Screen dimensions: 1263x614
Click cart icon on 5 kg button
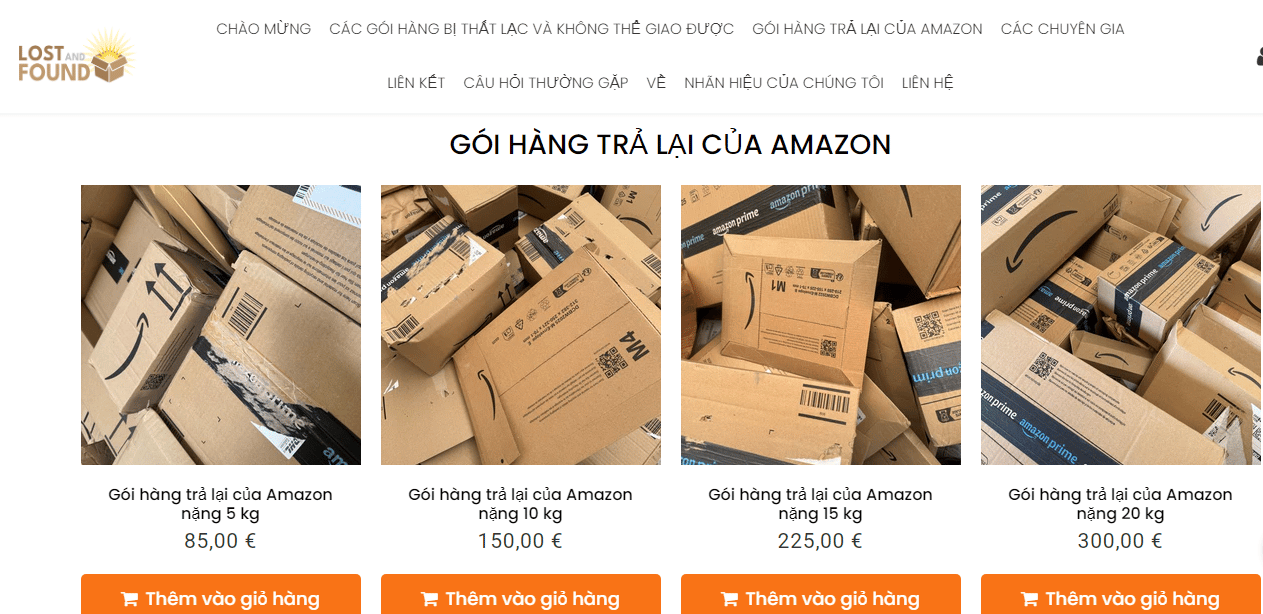(129, 599)
